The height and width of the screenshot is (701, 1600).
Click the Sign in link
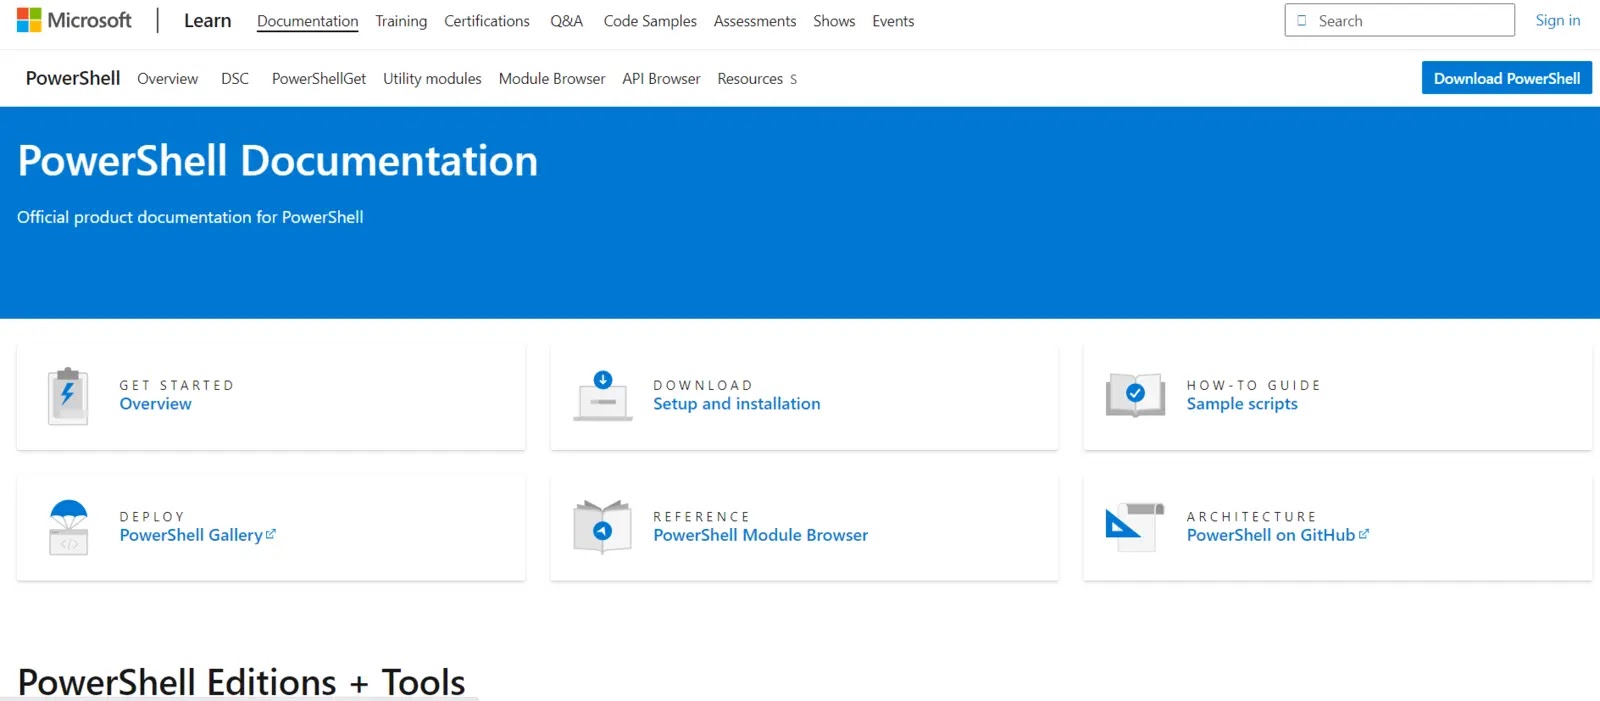(1557, 21)
